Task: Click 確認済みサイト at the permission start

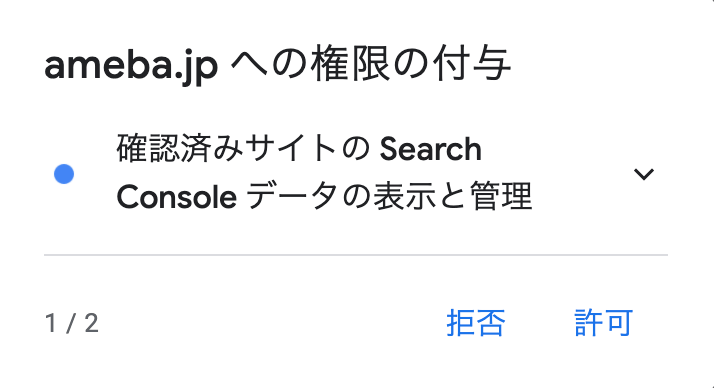Action: coord(227,149)
